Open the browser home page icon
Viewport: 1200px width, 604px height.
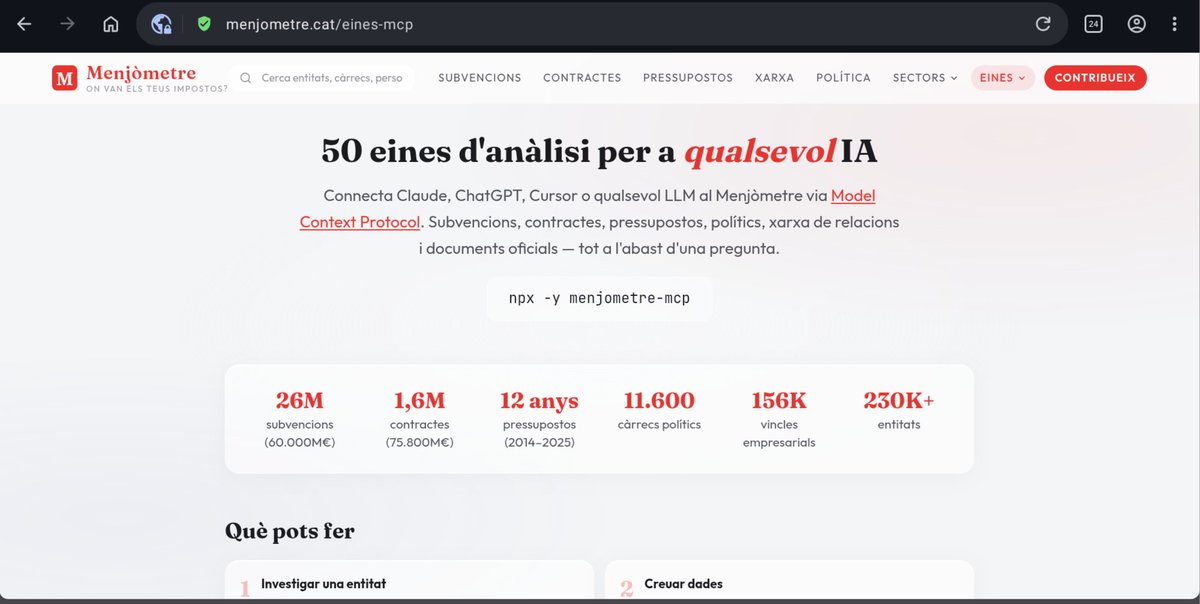tap(110, 24)
